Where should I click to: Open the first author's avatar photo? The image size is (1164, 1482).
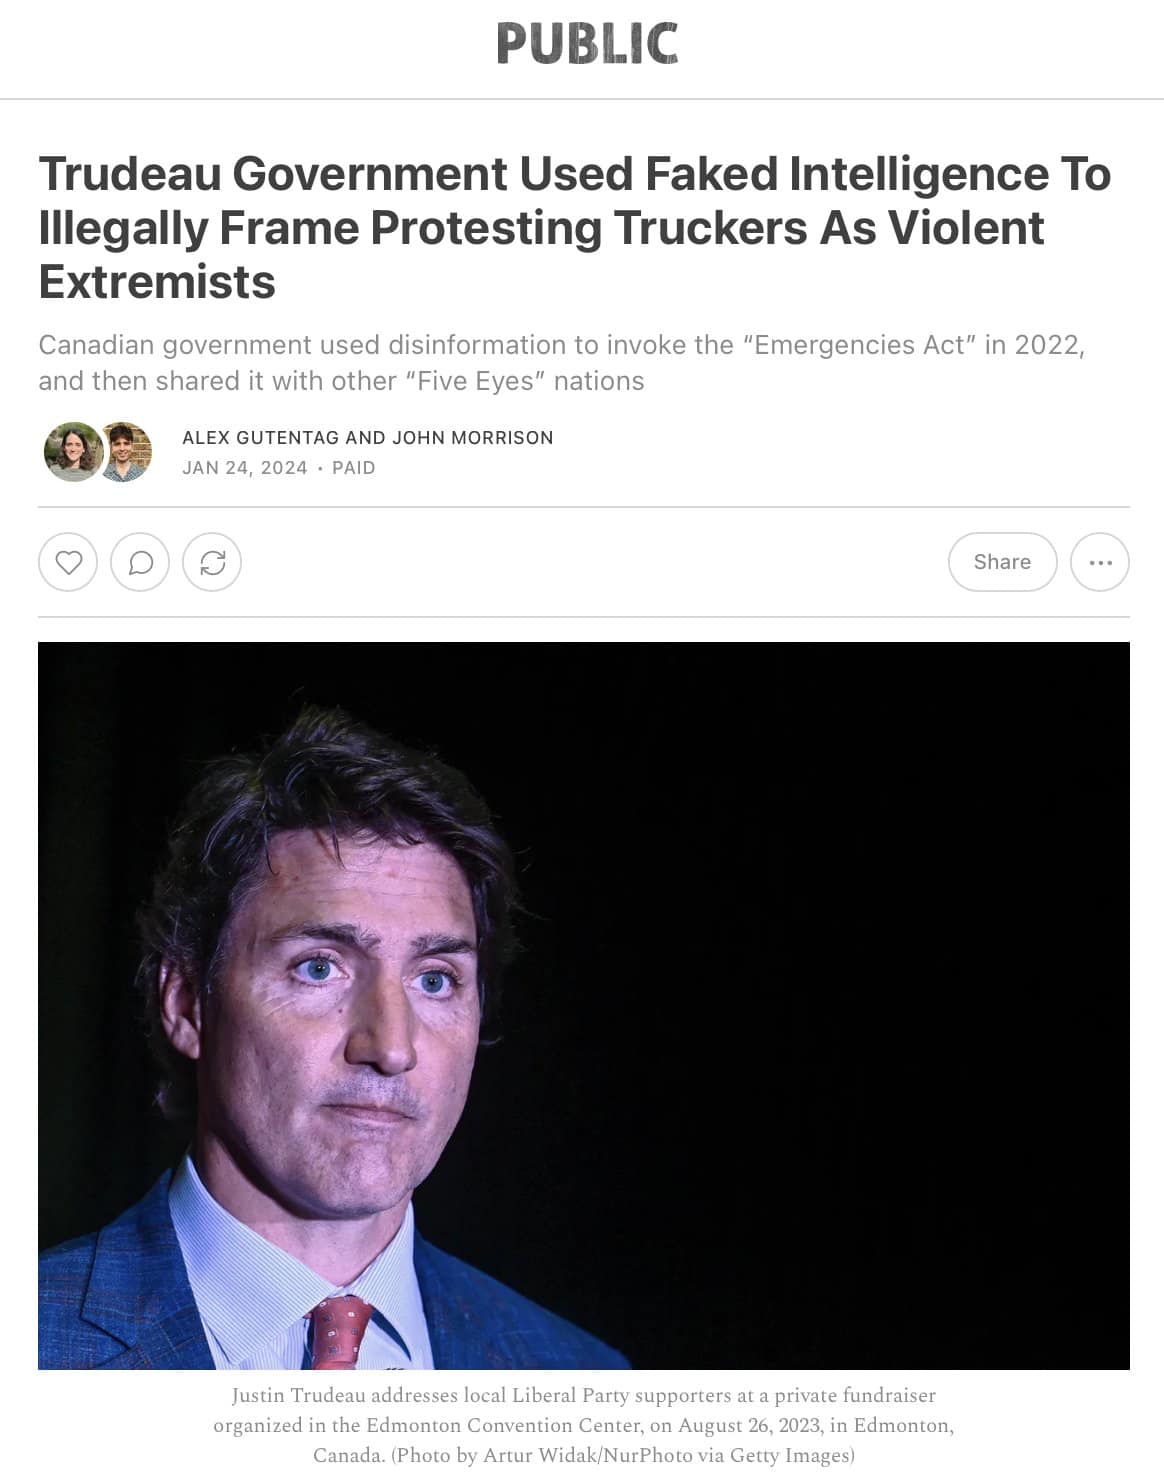click(73, 452)
